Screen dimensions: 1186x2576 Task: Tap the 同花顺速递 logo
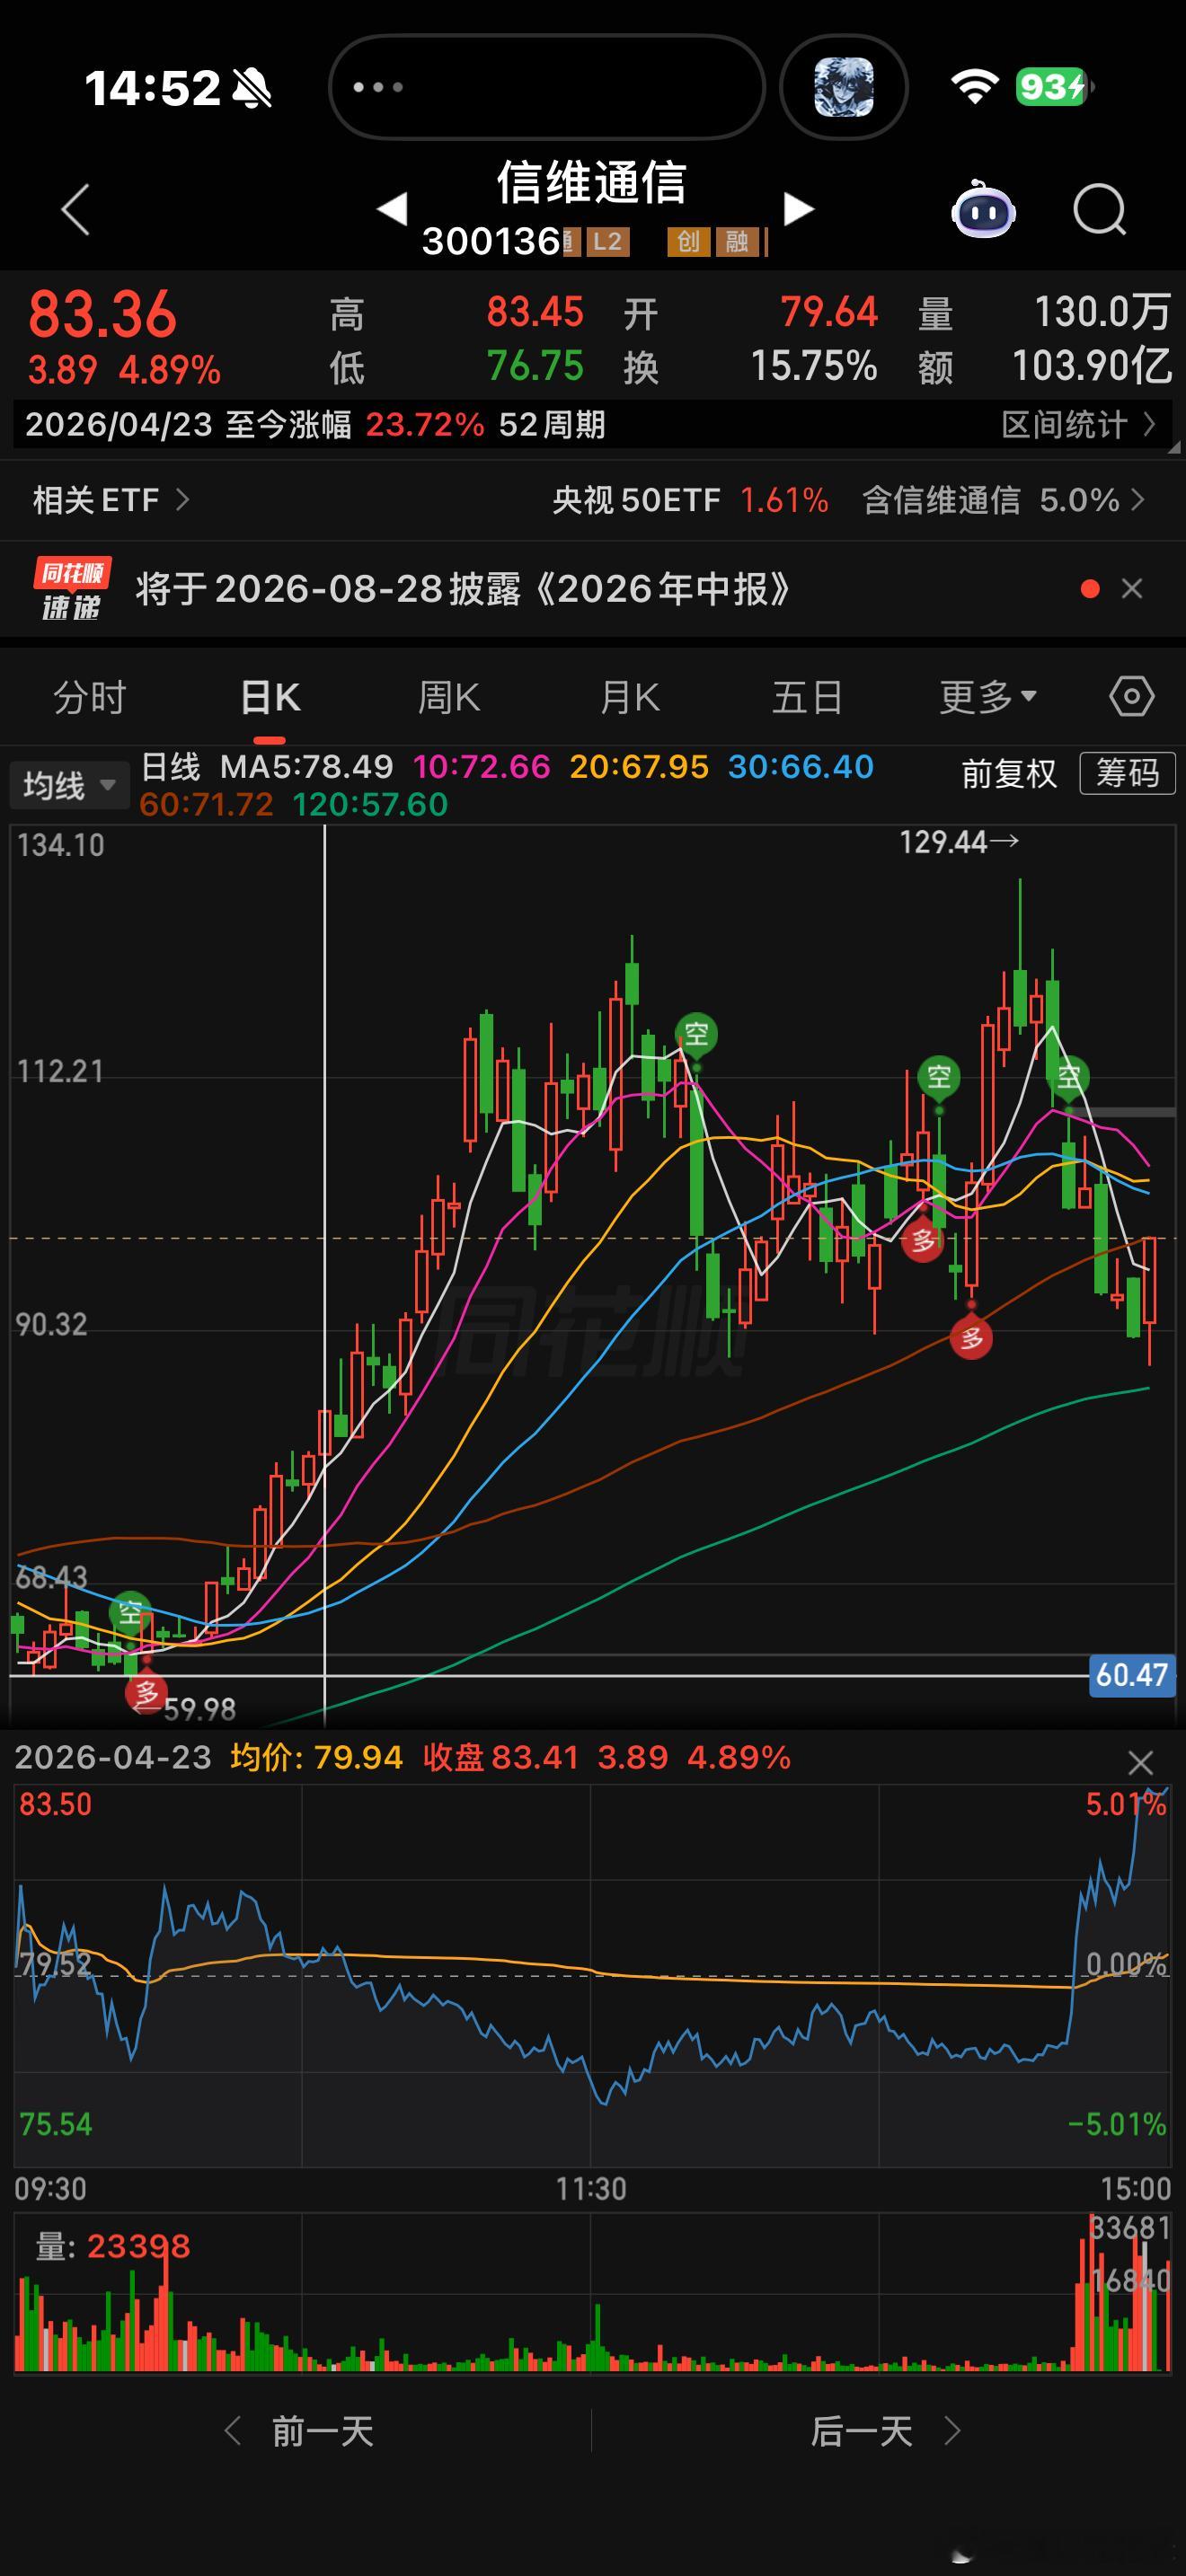click(71, 589)
